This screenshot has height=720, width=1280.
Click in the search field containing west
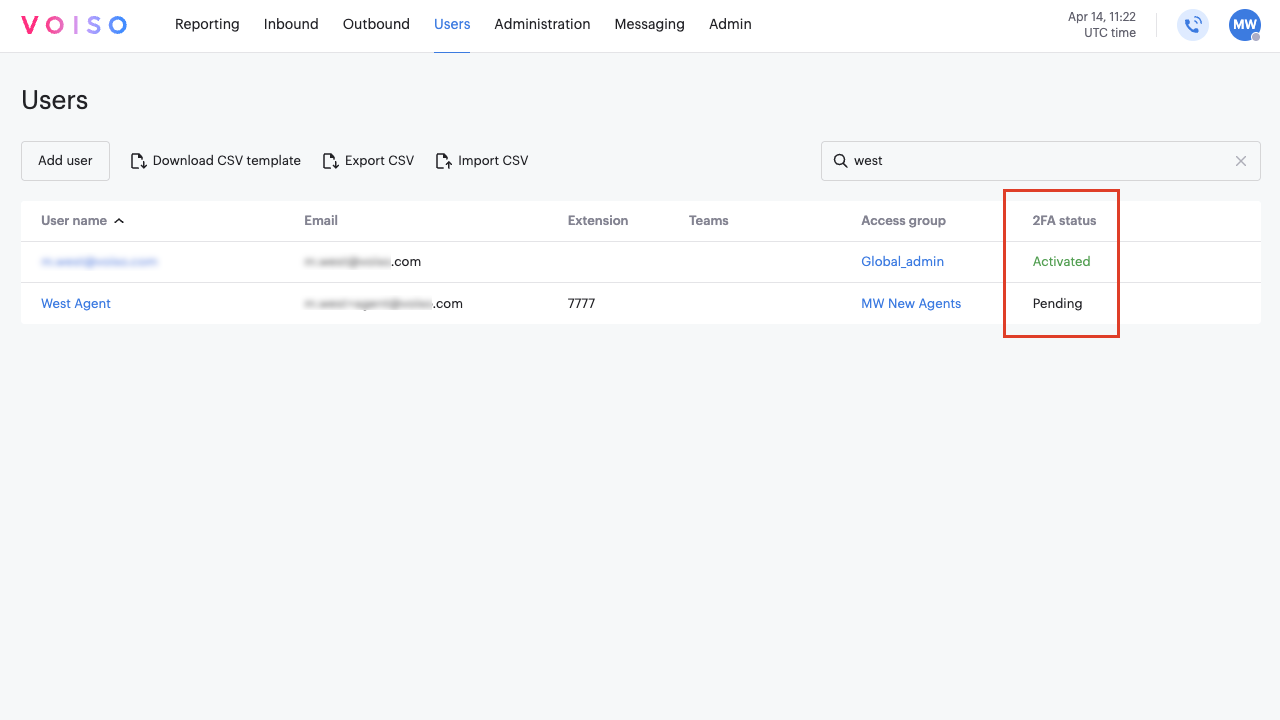1040,161
